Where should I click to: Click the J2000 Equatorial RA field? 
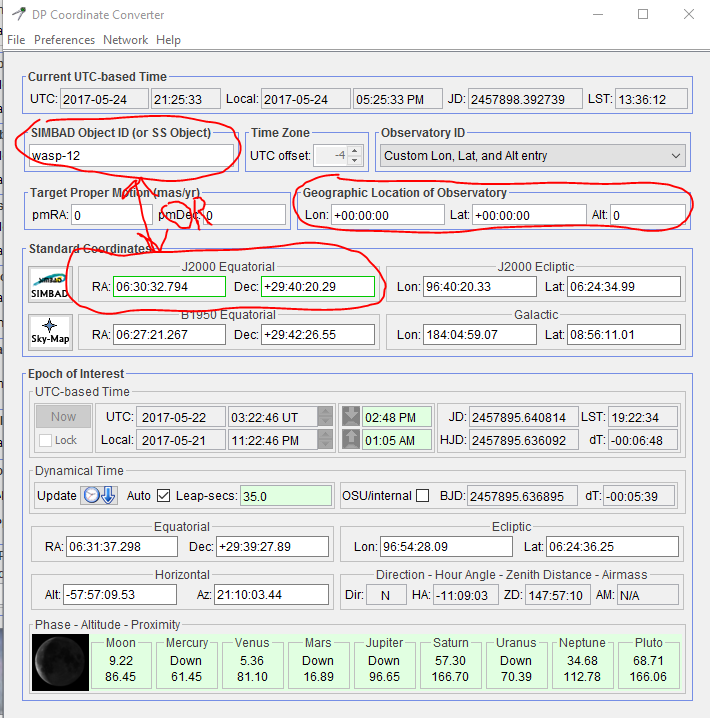pos(169,287)
